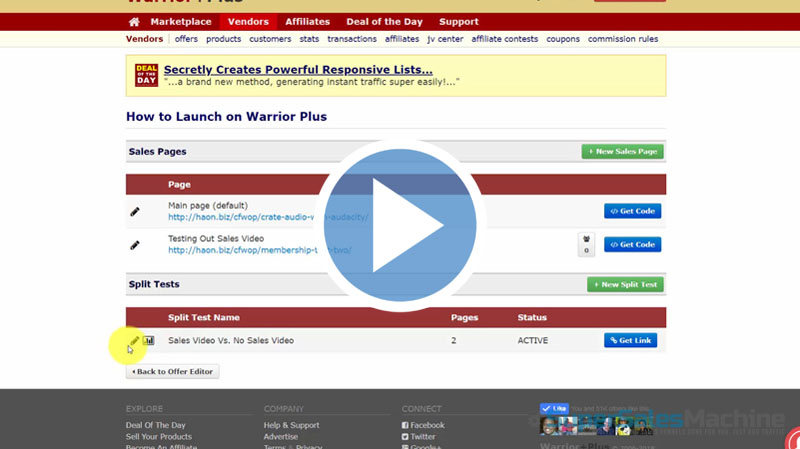Open the Marketplace menu tab

[x=181, y=22]
